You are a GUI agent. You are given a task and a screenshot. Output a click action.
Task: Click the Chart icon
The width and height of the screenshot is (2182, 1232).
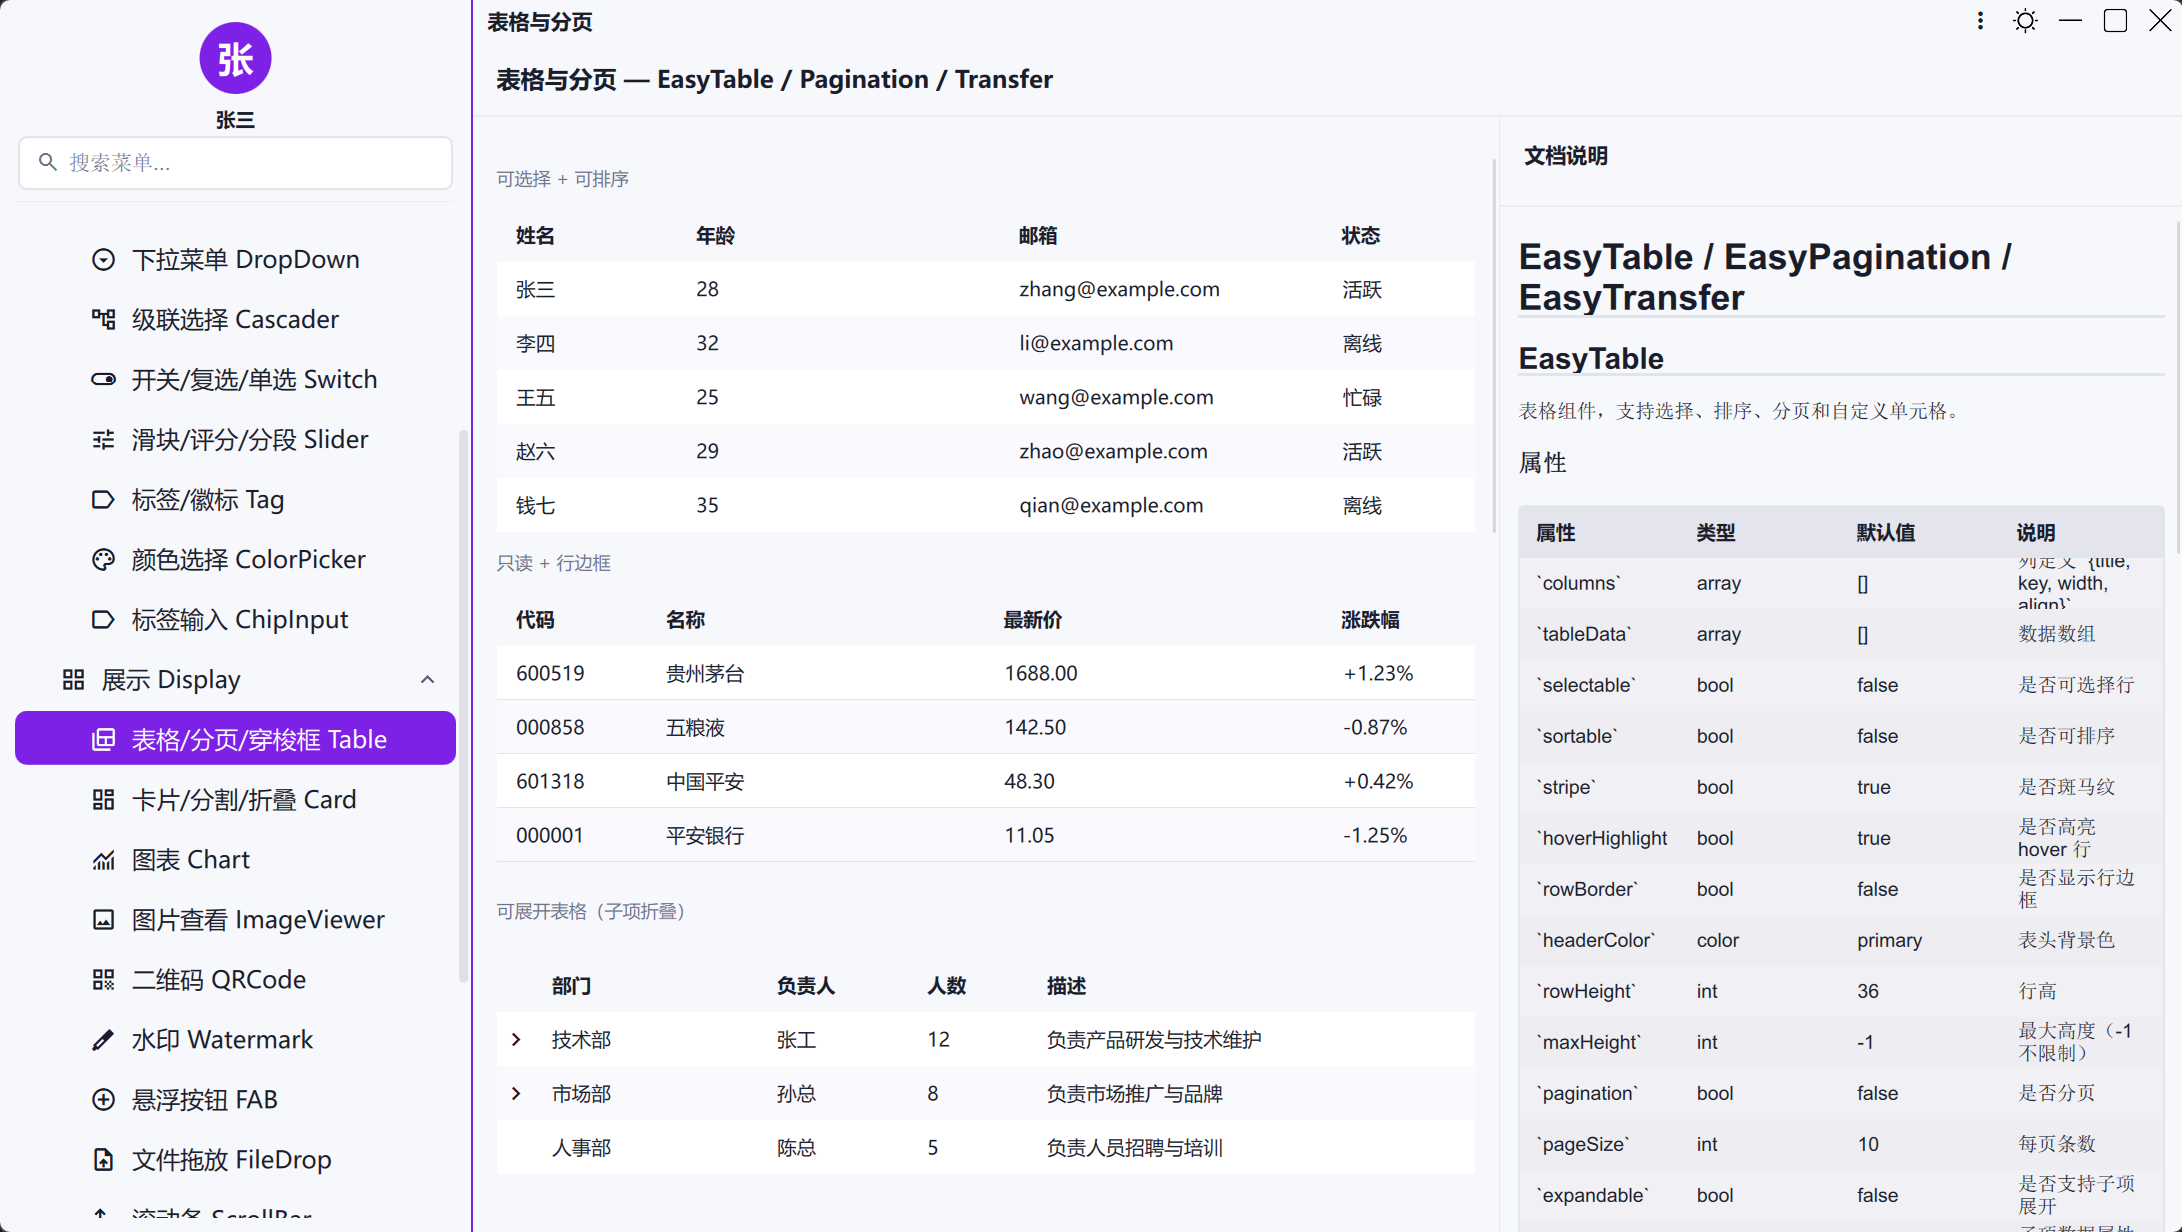pos(103,860)
